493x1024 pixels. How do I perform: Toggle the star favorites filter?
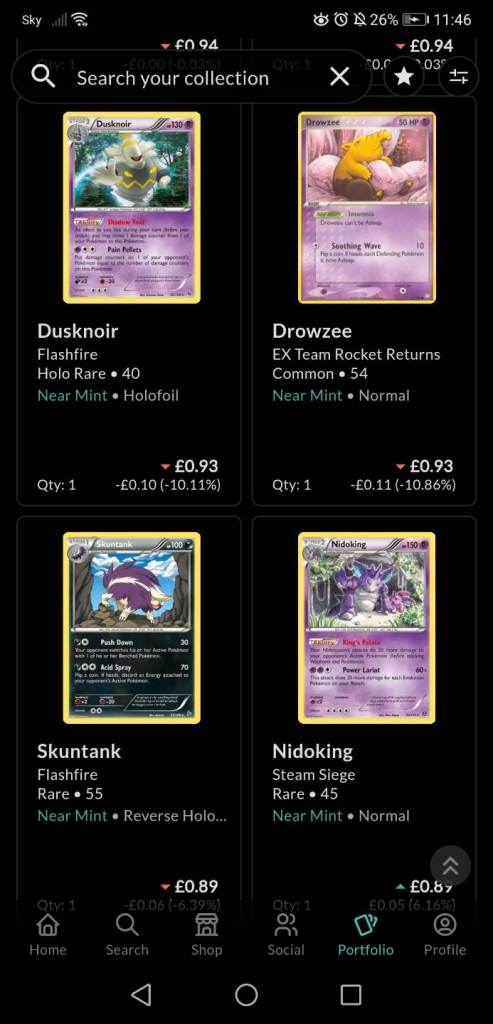pos(404,78)
